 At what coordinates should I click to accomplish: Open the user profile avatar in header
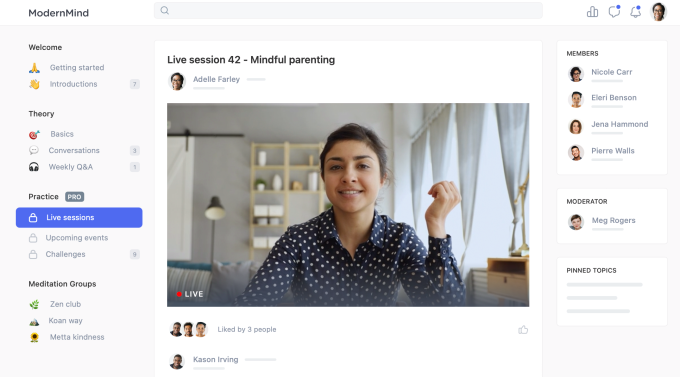click(x=658, y=12)
